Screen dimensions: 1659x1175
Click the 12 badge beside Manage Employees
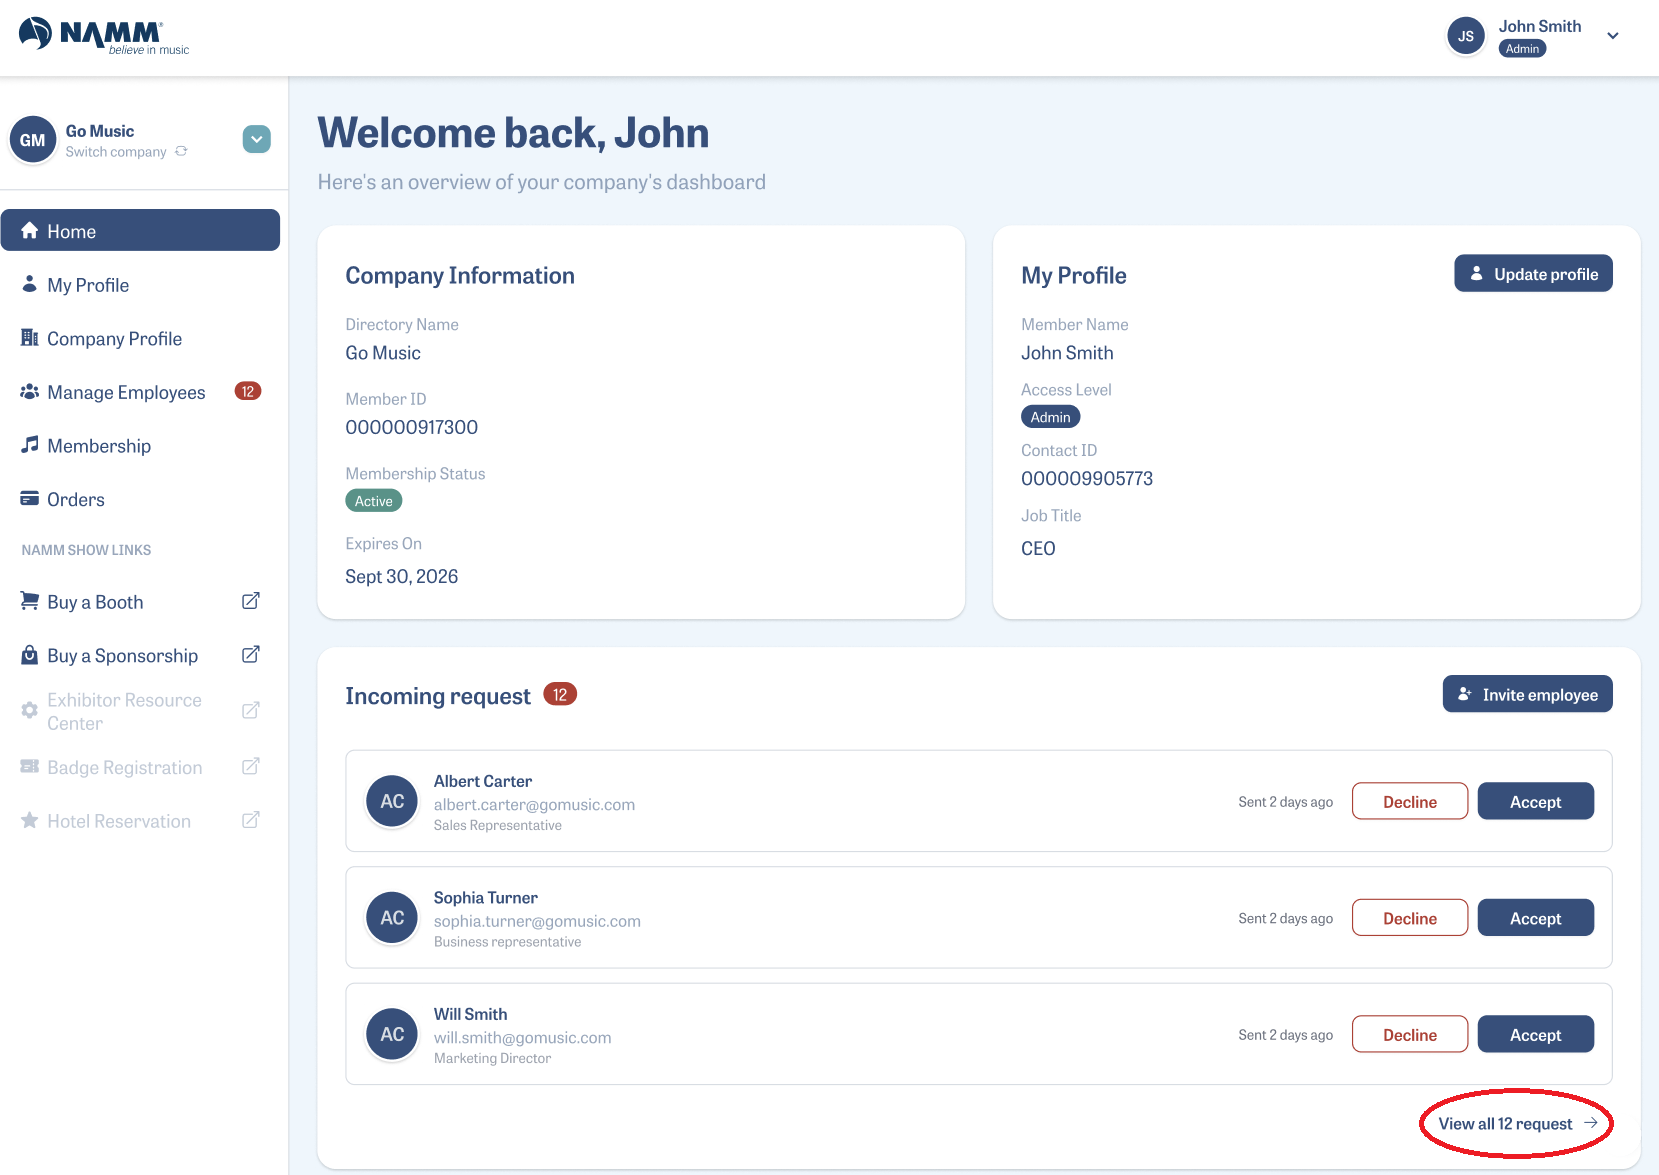click(x=248, y=391)
